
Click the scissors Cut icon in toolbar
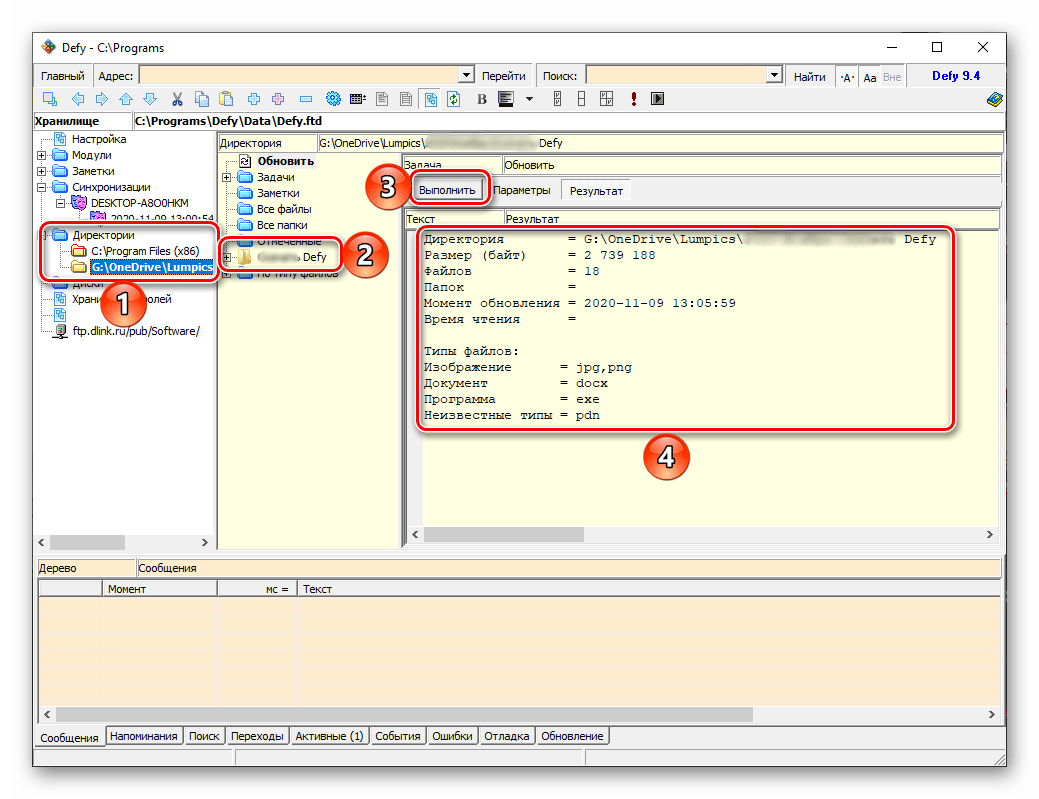pos(177,99)
